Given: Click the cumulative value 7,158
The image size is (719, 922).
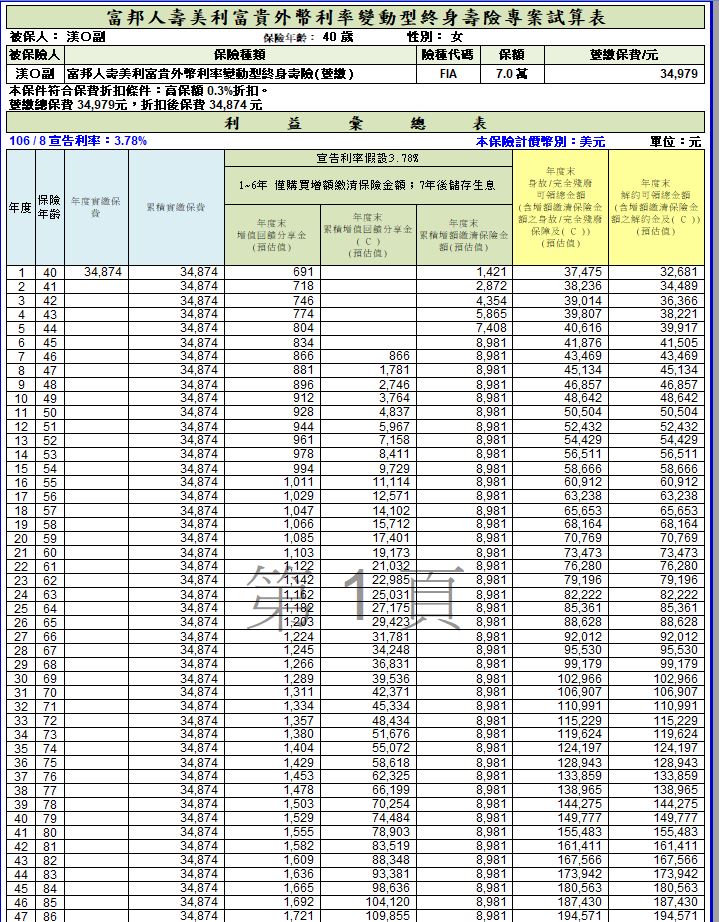Looking at the screenshot, I should 394,440.
